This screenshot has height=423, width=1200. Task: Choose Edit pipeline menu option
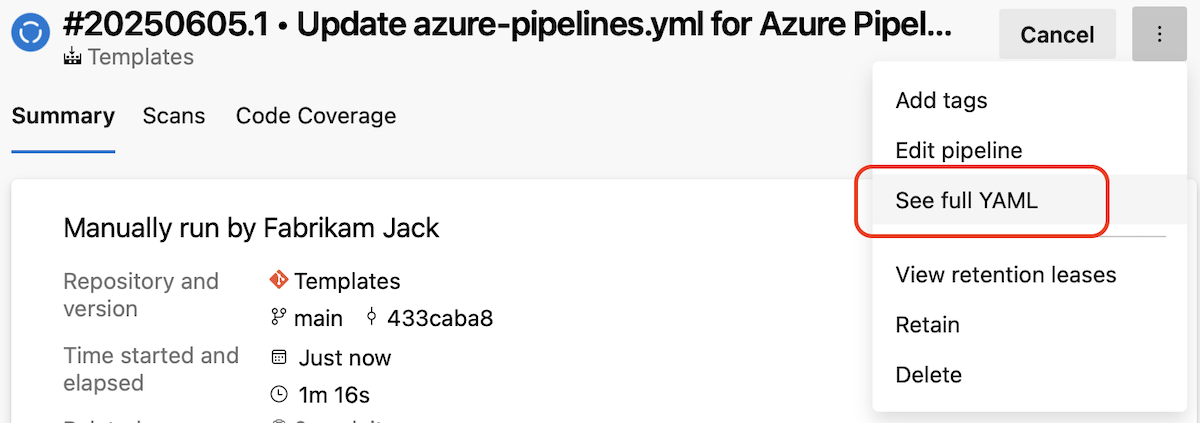(x=959, y=150)
